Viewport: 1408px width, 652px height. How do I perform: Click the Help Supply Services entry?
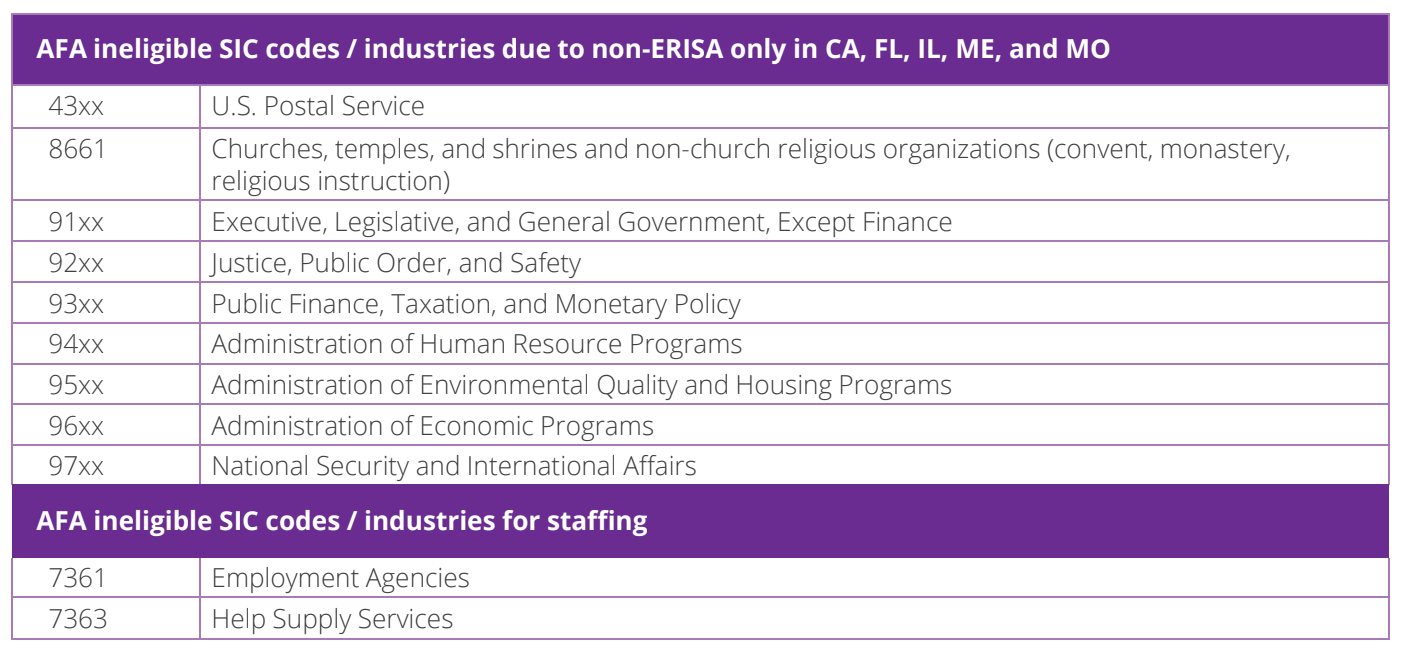[332, 619]
